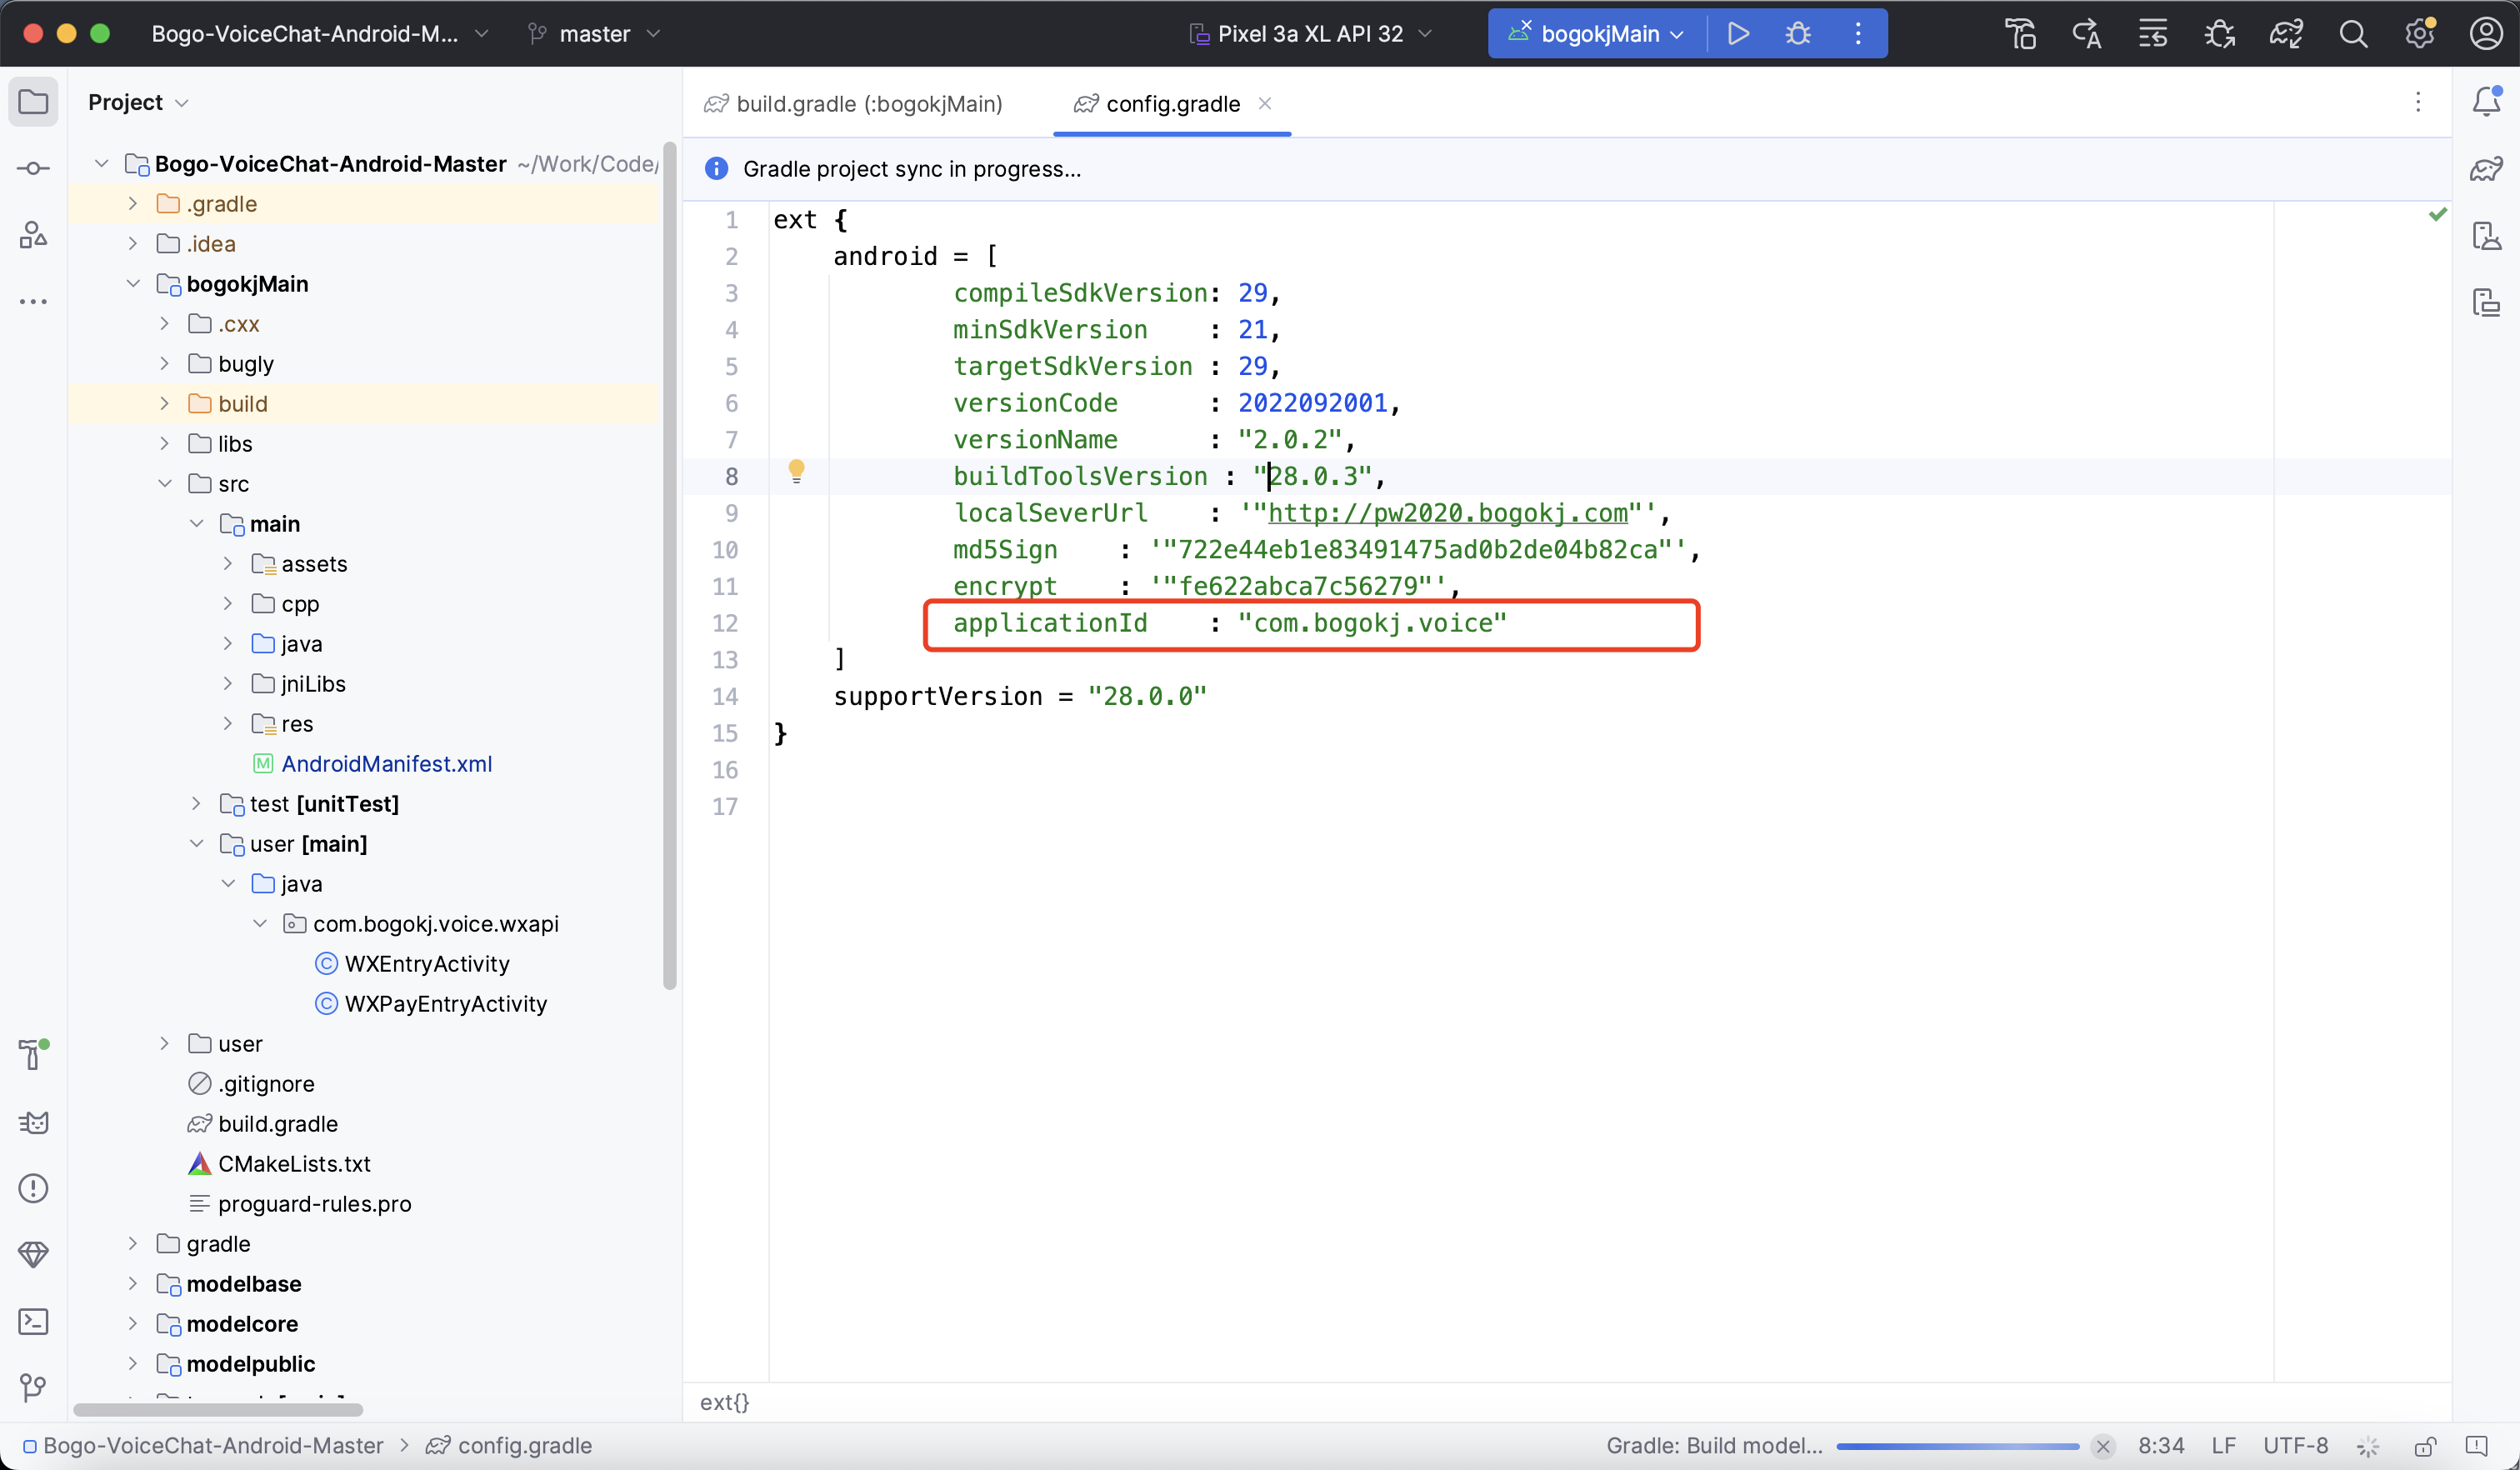Image resolution: width=2520 pixels, height=1470 pixels.
Task: Select proguard-rules.pro file
Action: (x=299, y=1203)
